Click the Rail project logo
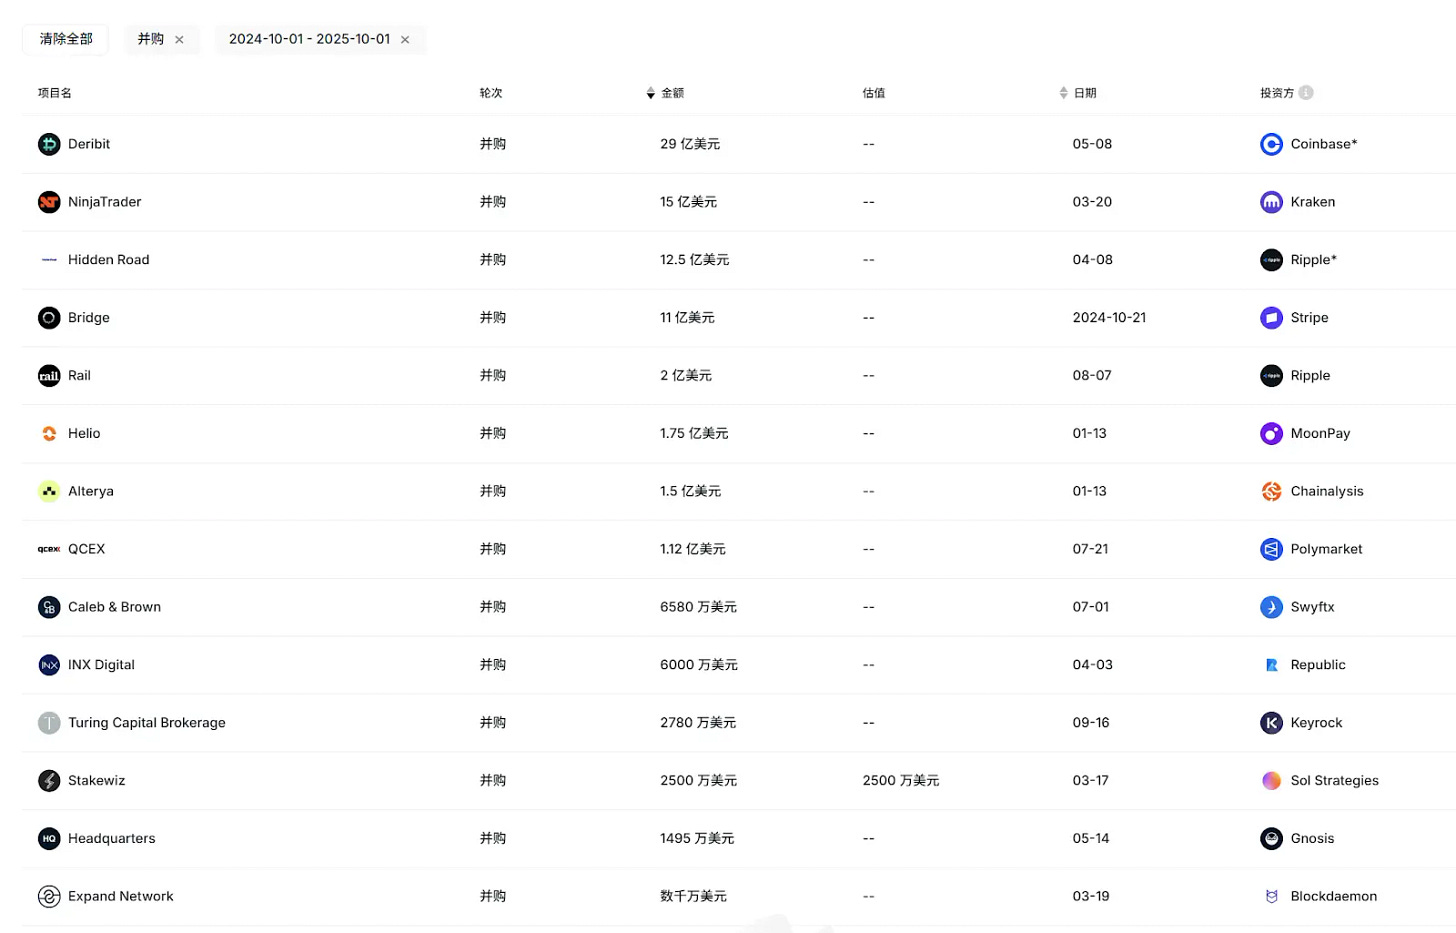 coord(49,376)
